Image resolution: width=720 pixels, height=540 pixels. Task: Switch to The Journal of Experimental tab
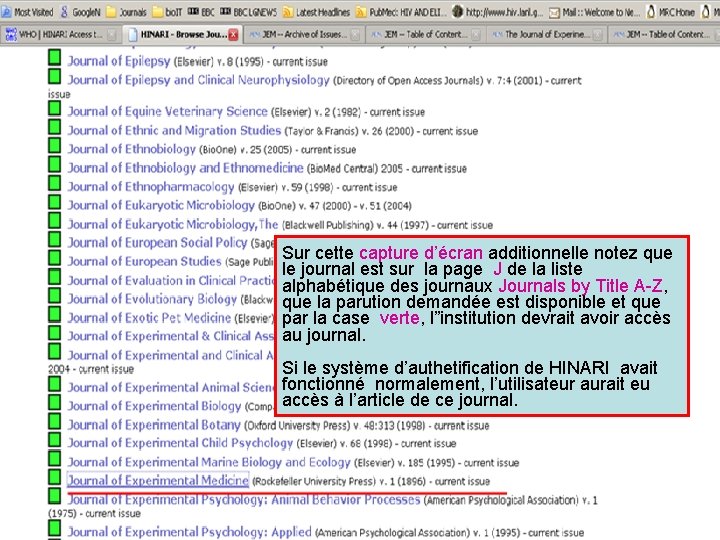[546, 34]
